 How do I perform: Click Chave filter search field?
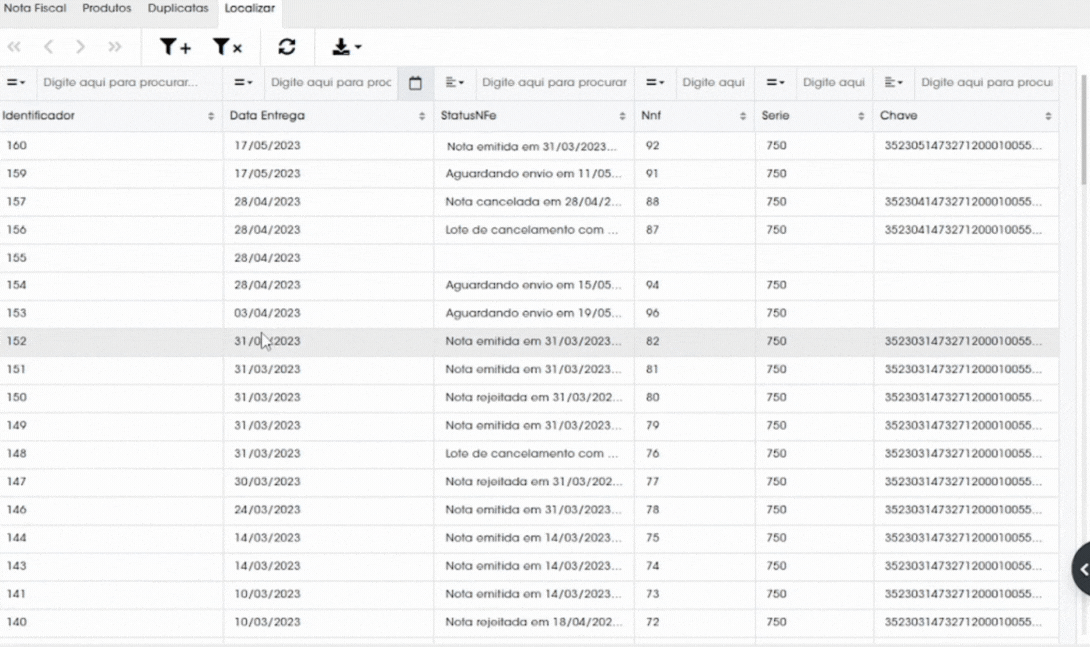click(986, 83)
